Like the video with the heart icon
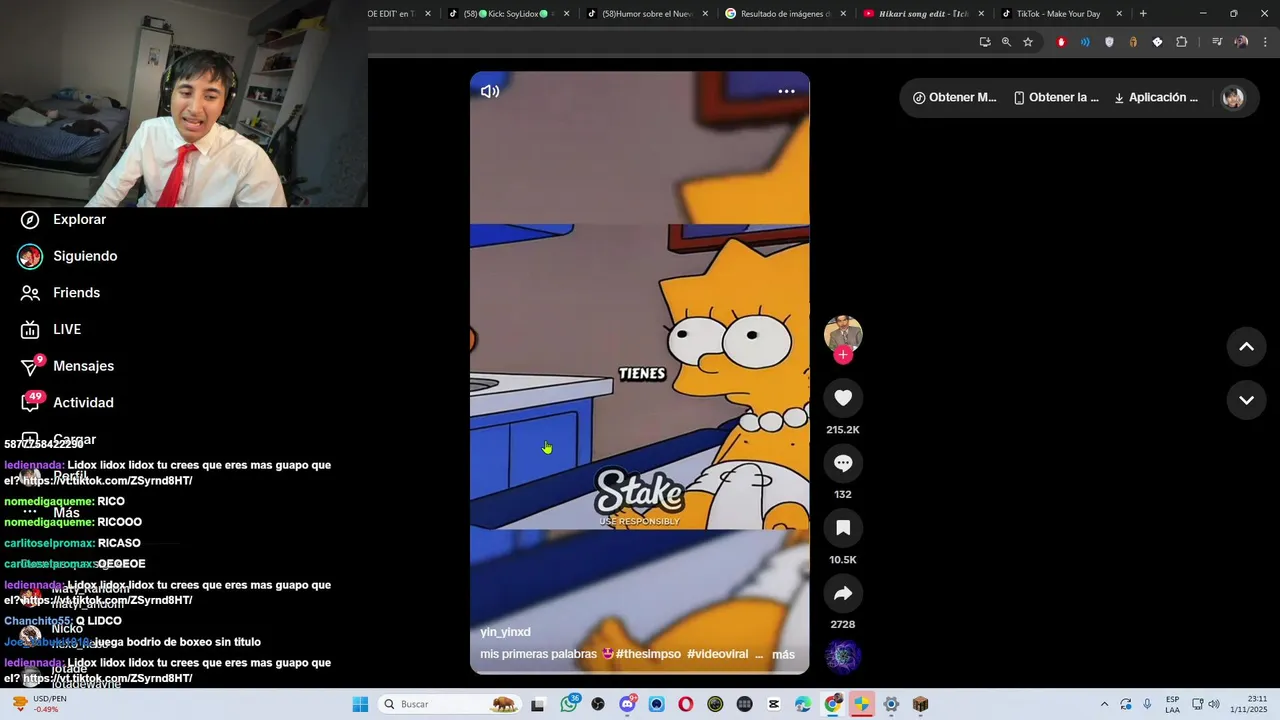1280x720 pixels. [x=843, y=398]
